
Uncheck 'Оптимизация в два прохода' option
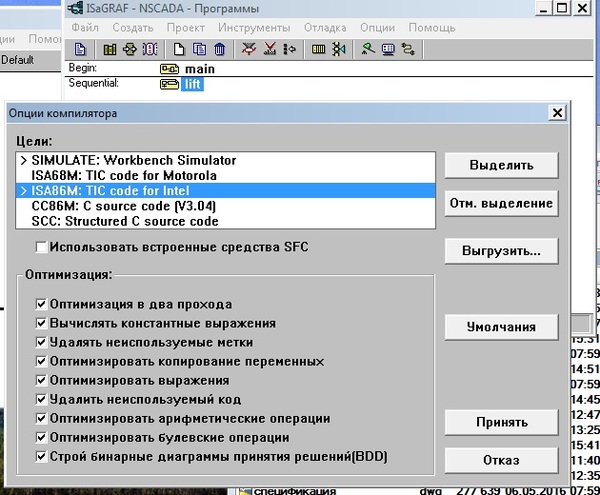[x=41, y=304]
